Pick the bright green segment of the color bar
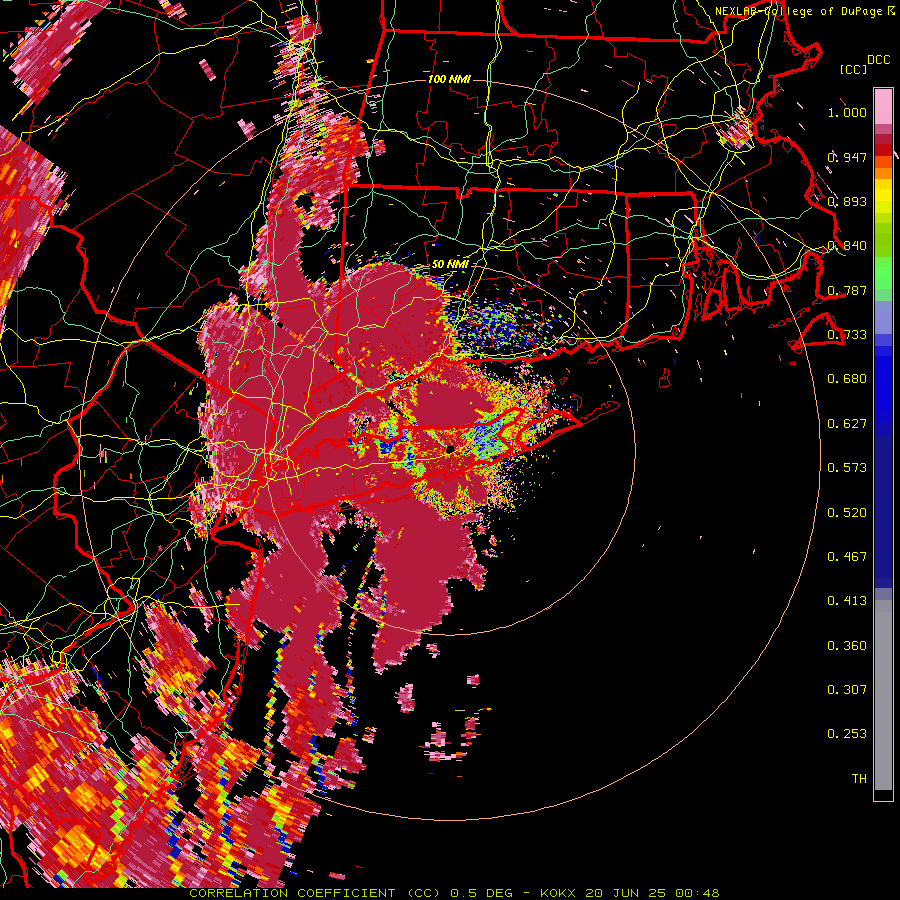Screen dimensions: 900x900 coord(883,273)
